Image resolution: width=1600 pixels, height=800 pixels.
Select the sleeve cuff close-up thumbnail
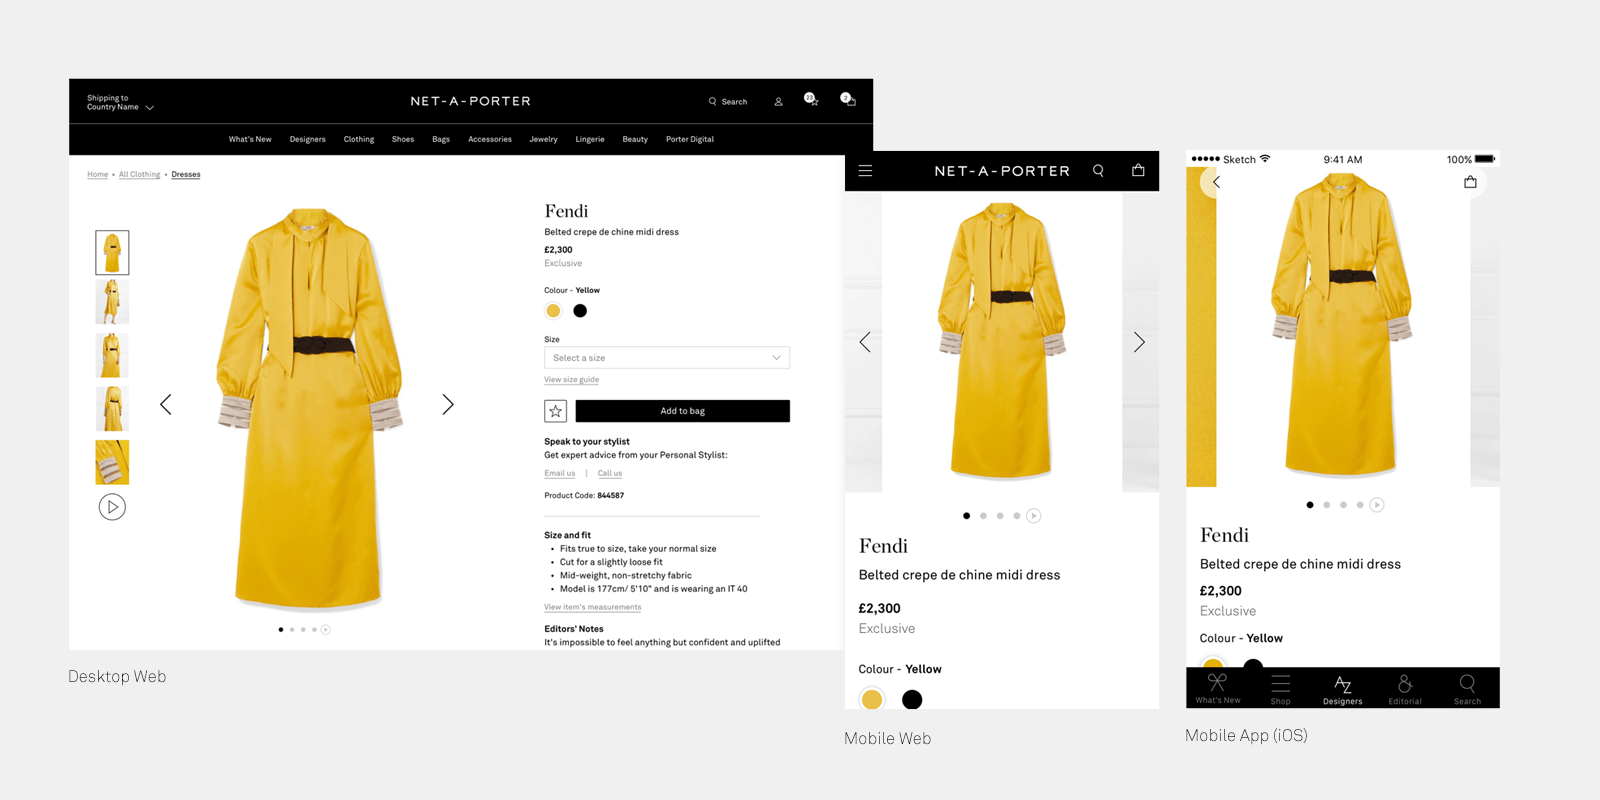[112, 462]
